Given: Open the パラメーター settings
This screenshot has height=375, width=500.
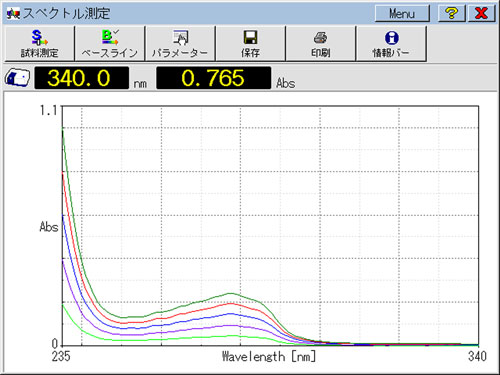Looking at the screenshot, I should (180, 44).
